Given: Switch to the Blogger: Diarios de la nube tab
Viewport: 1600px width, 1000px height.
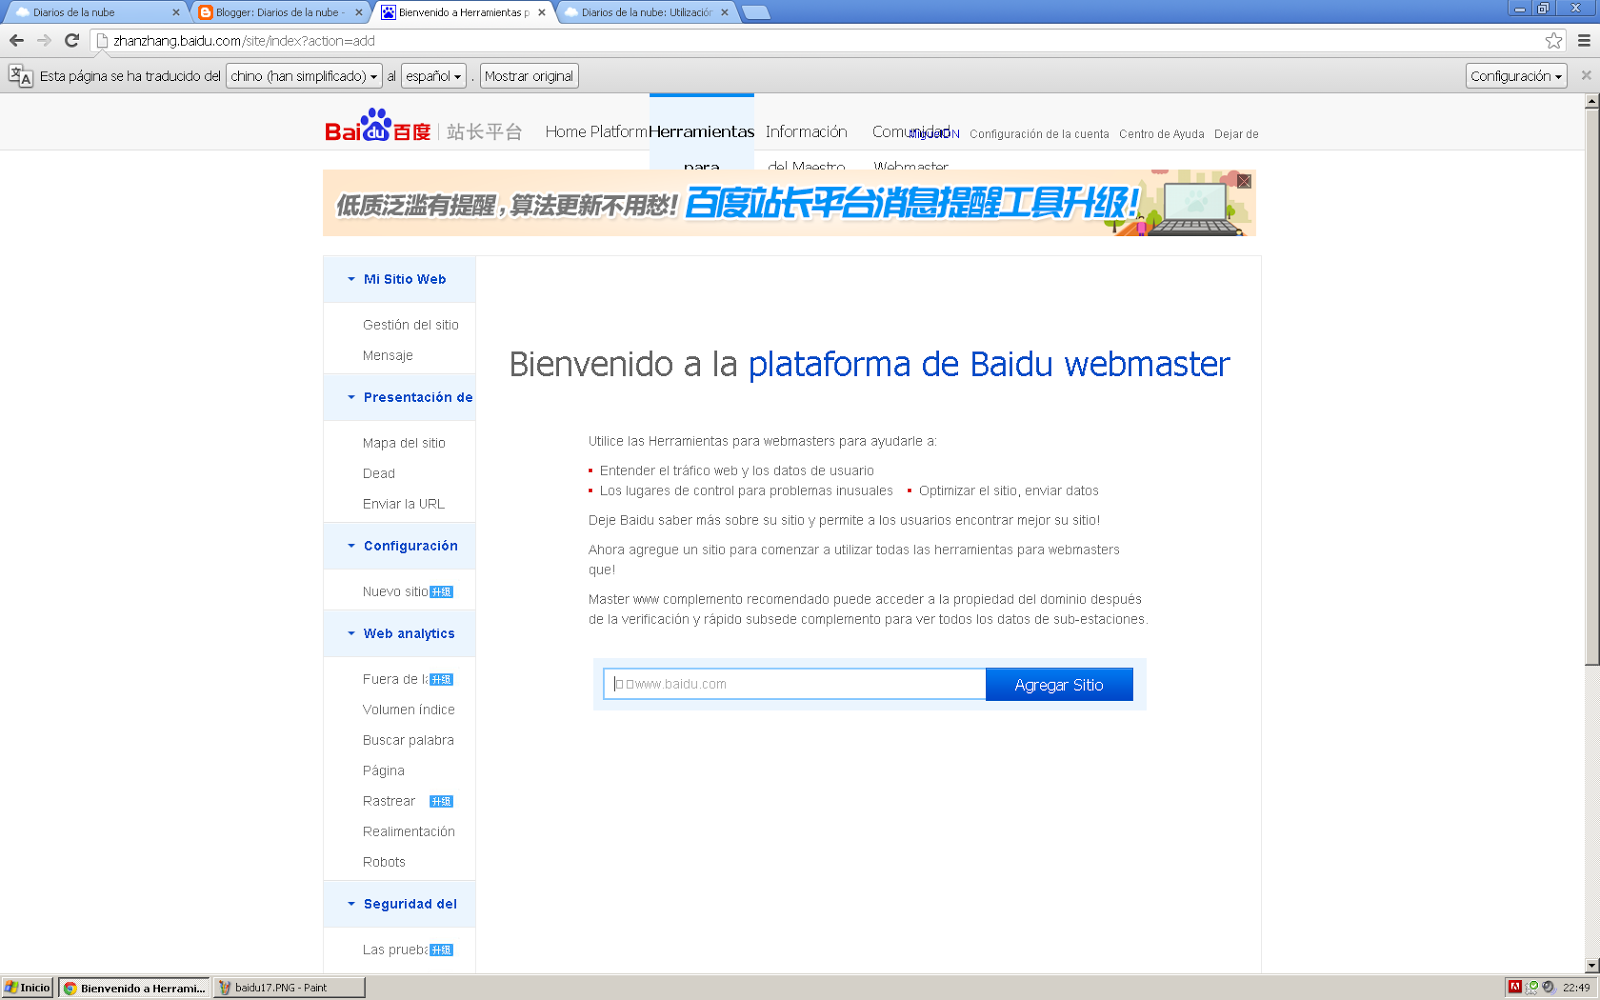Looking at the screenshot, I should pyautogui.click(x=279, y=12).
